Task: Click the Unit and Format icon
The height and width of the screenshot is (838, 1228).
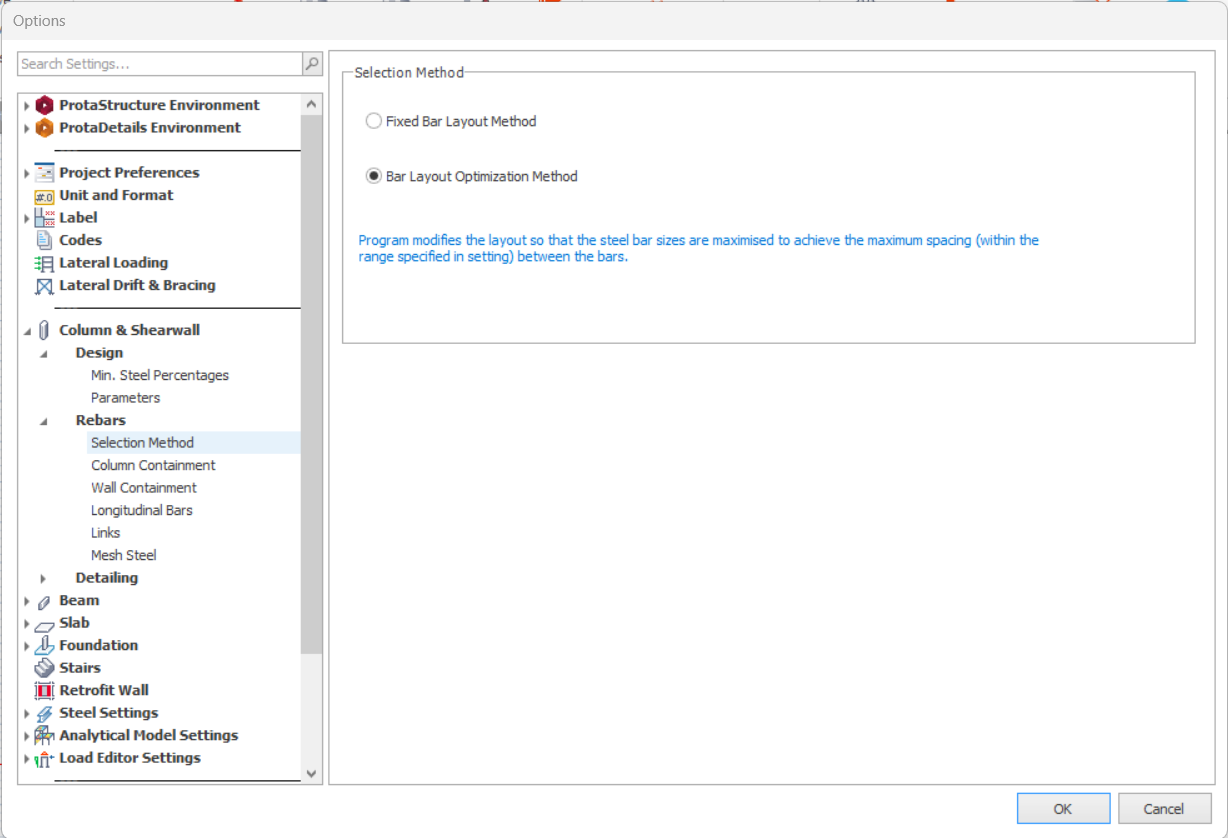Action: [x=44, y=196]
